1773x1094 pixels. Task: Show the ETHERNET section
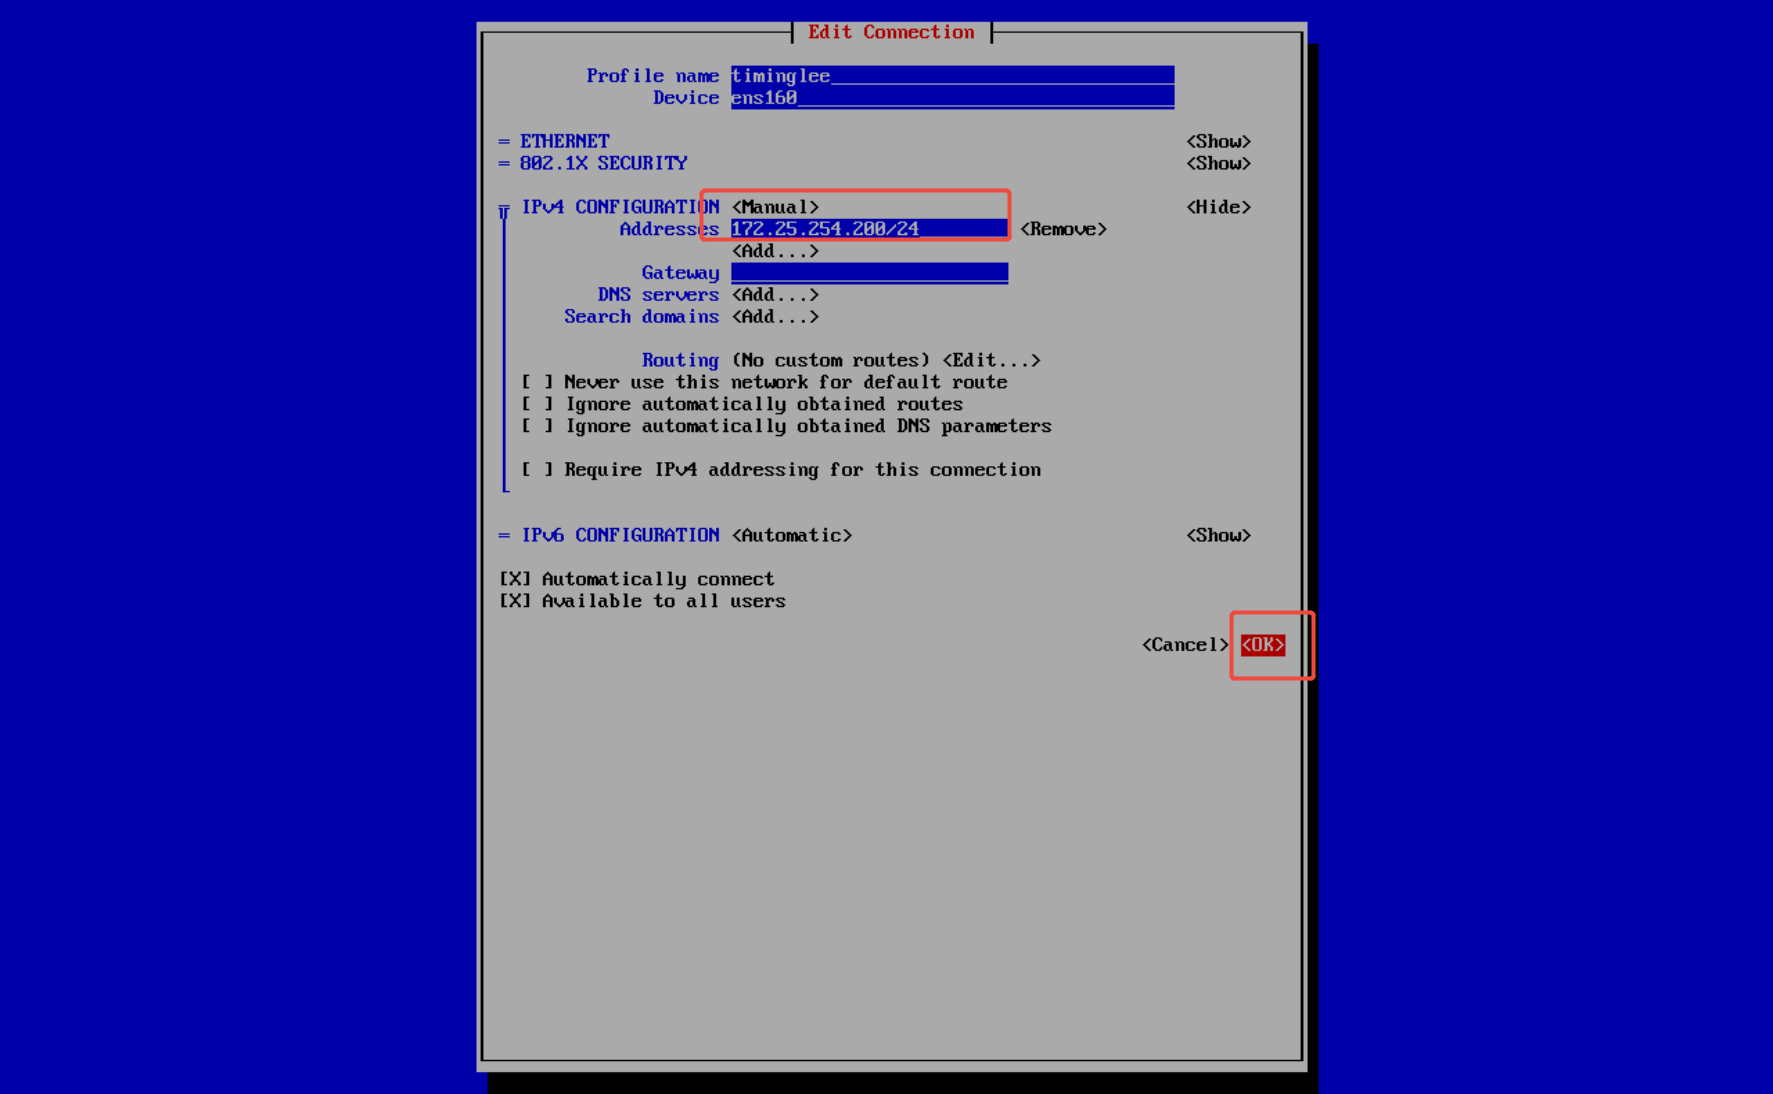click(x=1218, y=142)
